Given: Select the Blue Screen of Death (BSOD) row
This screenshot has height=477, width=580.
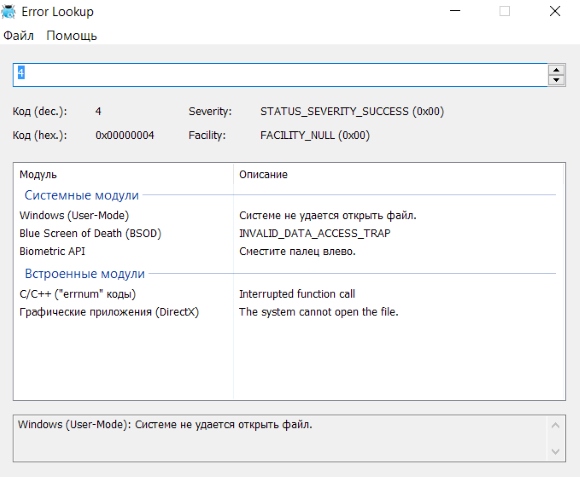Looking at the screenshot, I should [289, 233].
